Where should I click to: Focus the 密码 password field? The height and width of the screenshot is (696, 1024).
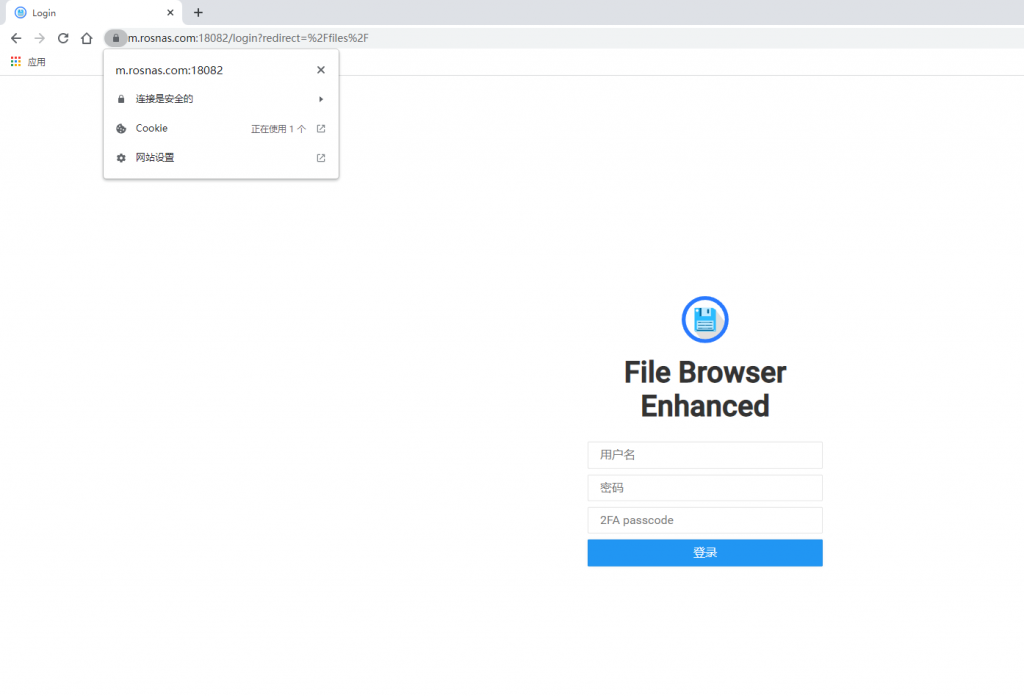click(705, 488)
